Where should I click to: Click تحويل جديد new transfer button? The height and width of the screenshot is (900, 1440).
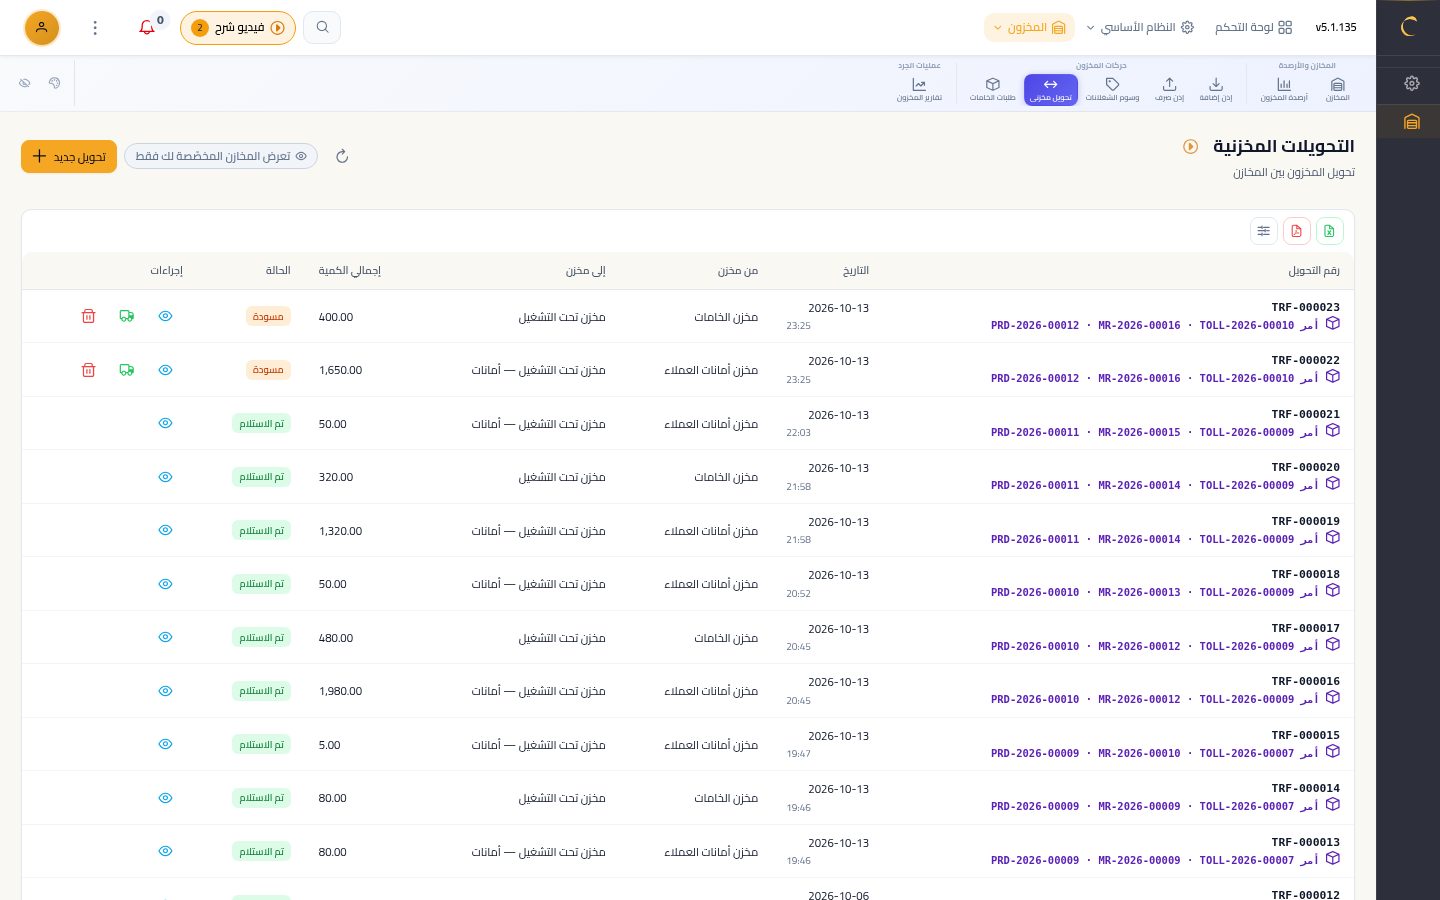(69, 156)
